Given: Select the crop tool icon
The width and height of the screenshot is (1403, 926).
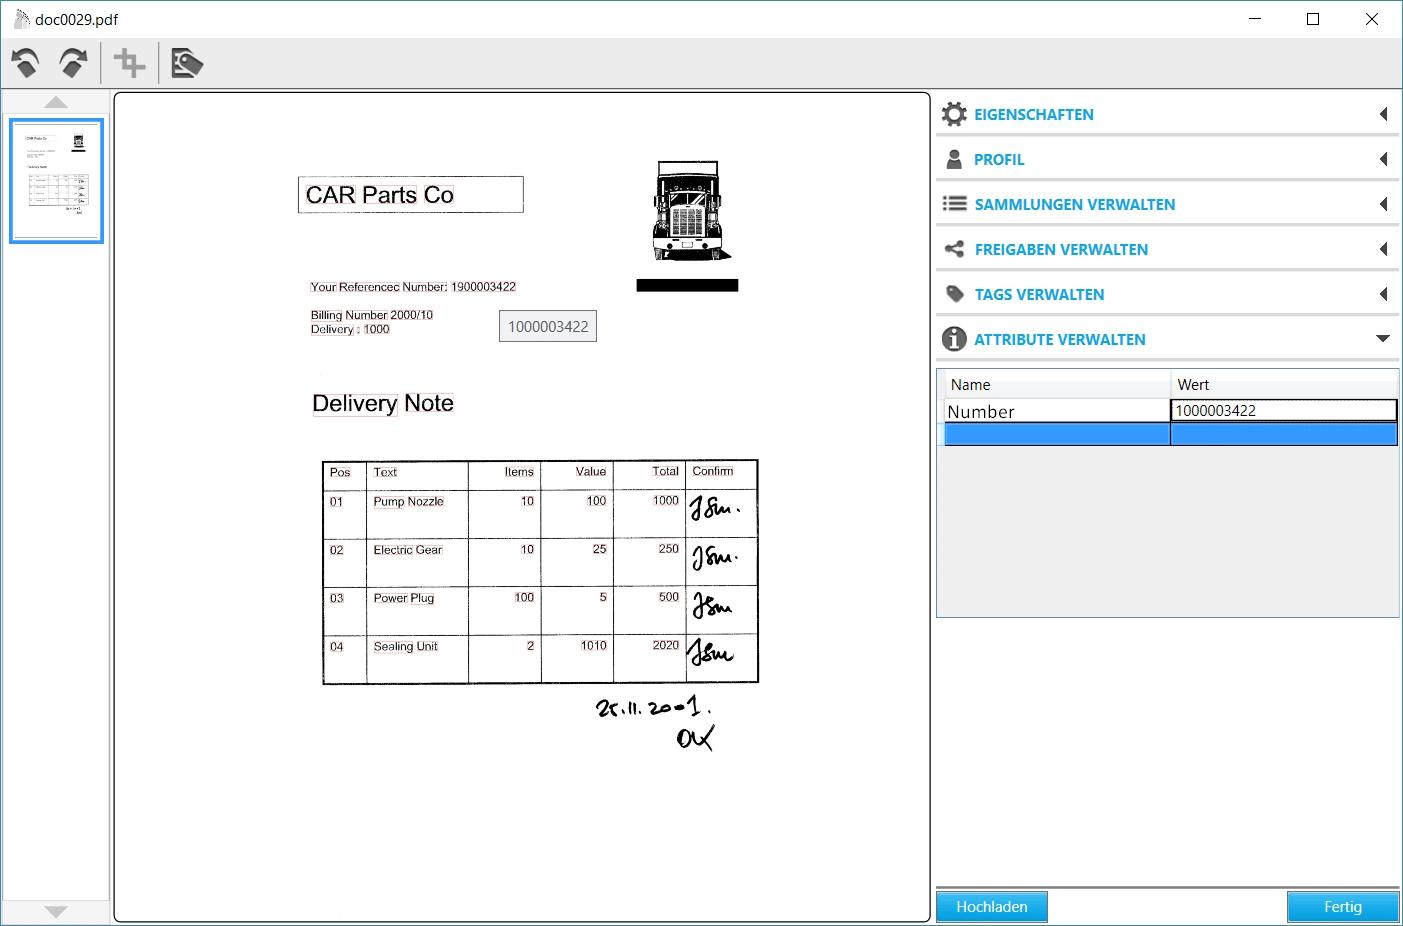Looking at the screenshot, I should point(130,64).
